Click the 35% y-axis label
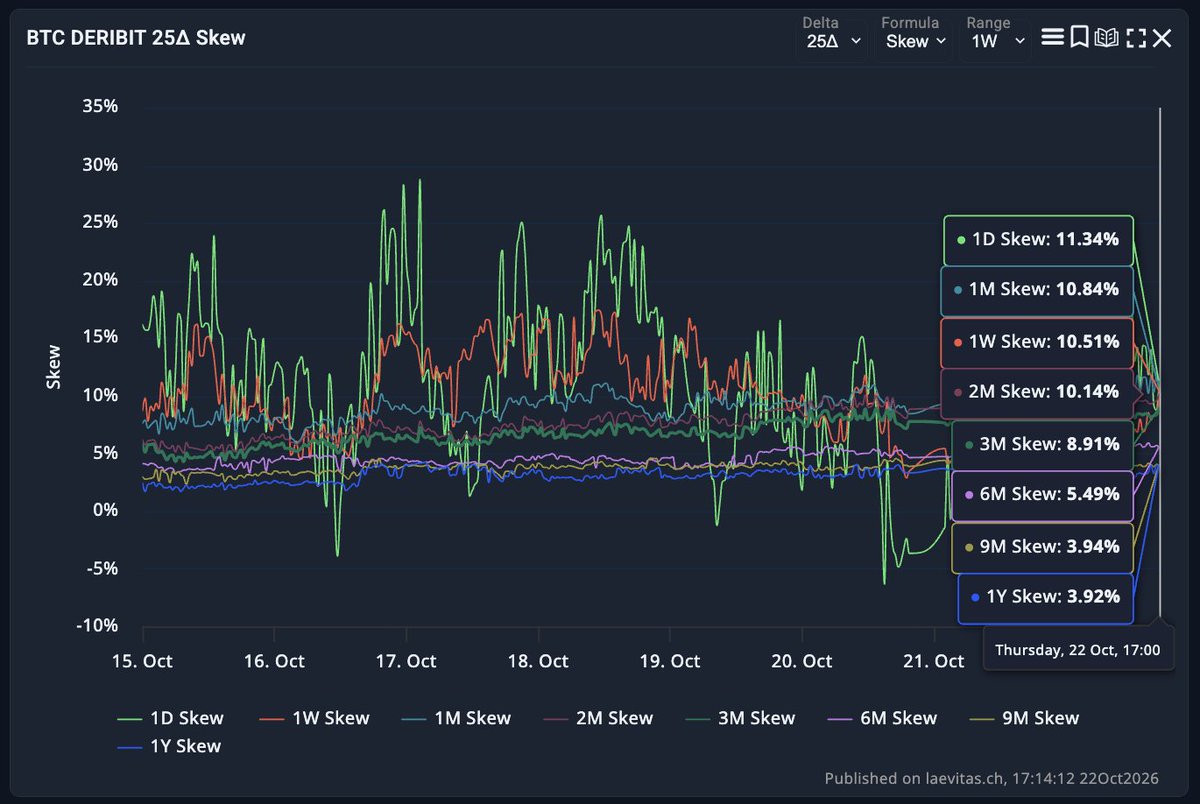Image resolution: width=1200 pixels, height=804 pixels. [100, 106]
